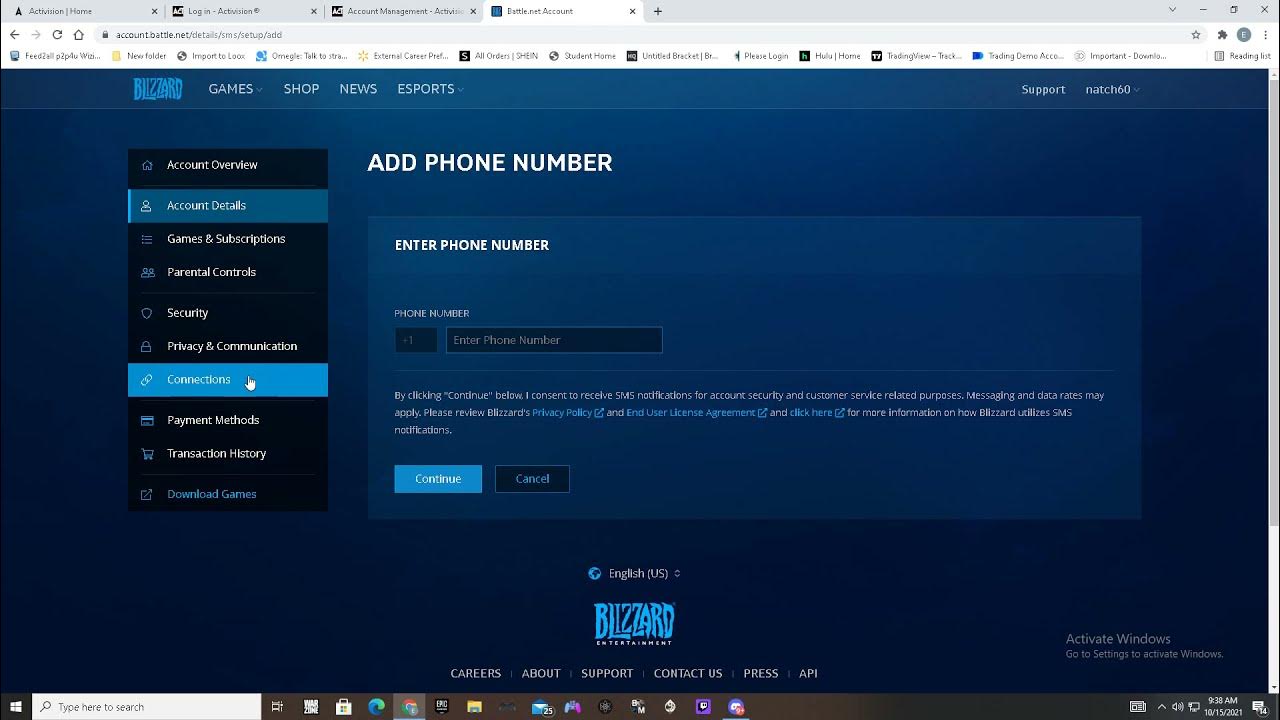Open the Hulu | Home bookmark
This screenshot has height=720, width=1280.
tap(830, 56)
